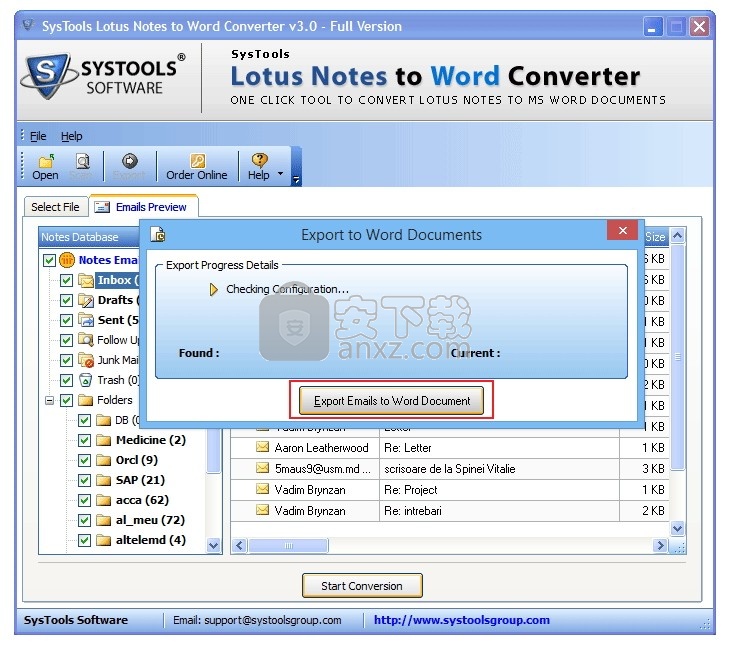Image resolution: width=735 pixels, height=645 pixels.
Task: Click the Open toolbar icon
Action: (46, 161)
